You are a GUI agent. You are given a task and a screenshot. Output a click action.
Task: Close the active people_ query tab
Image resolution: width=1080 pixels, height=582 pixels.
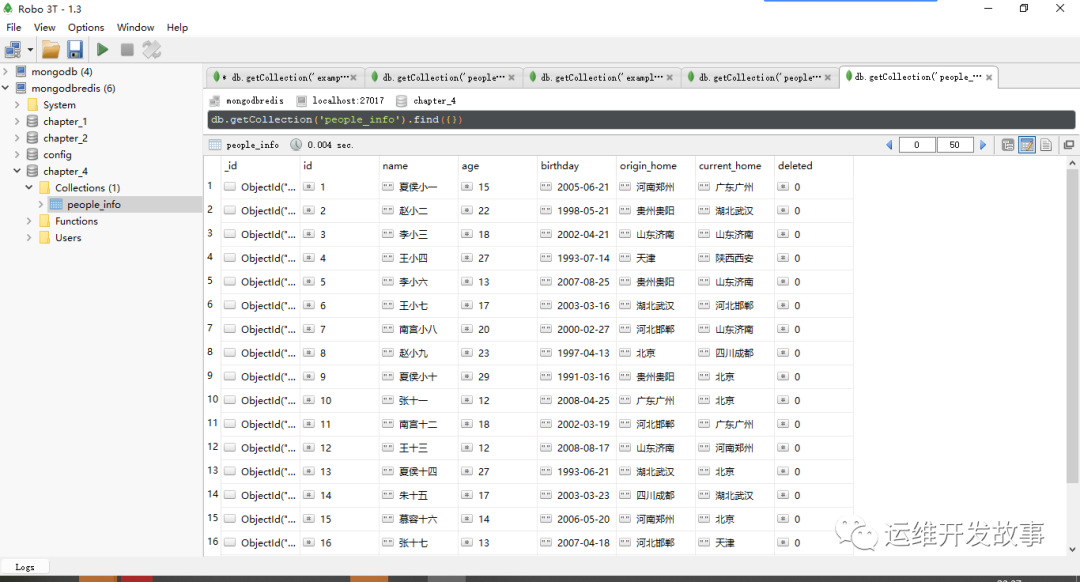click(x=989, y=77)
